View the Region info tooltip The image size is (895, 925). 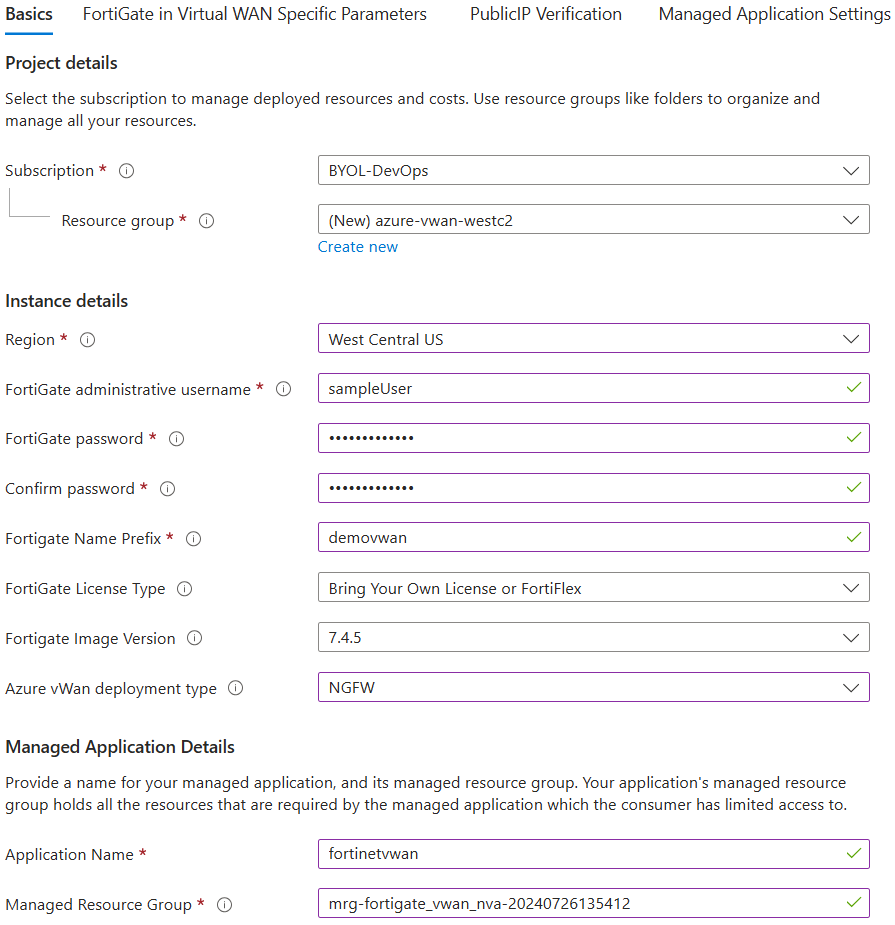[x=87, y=340]
